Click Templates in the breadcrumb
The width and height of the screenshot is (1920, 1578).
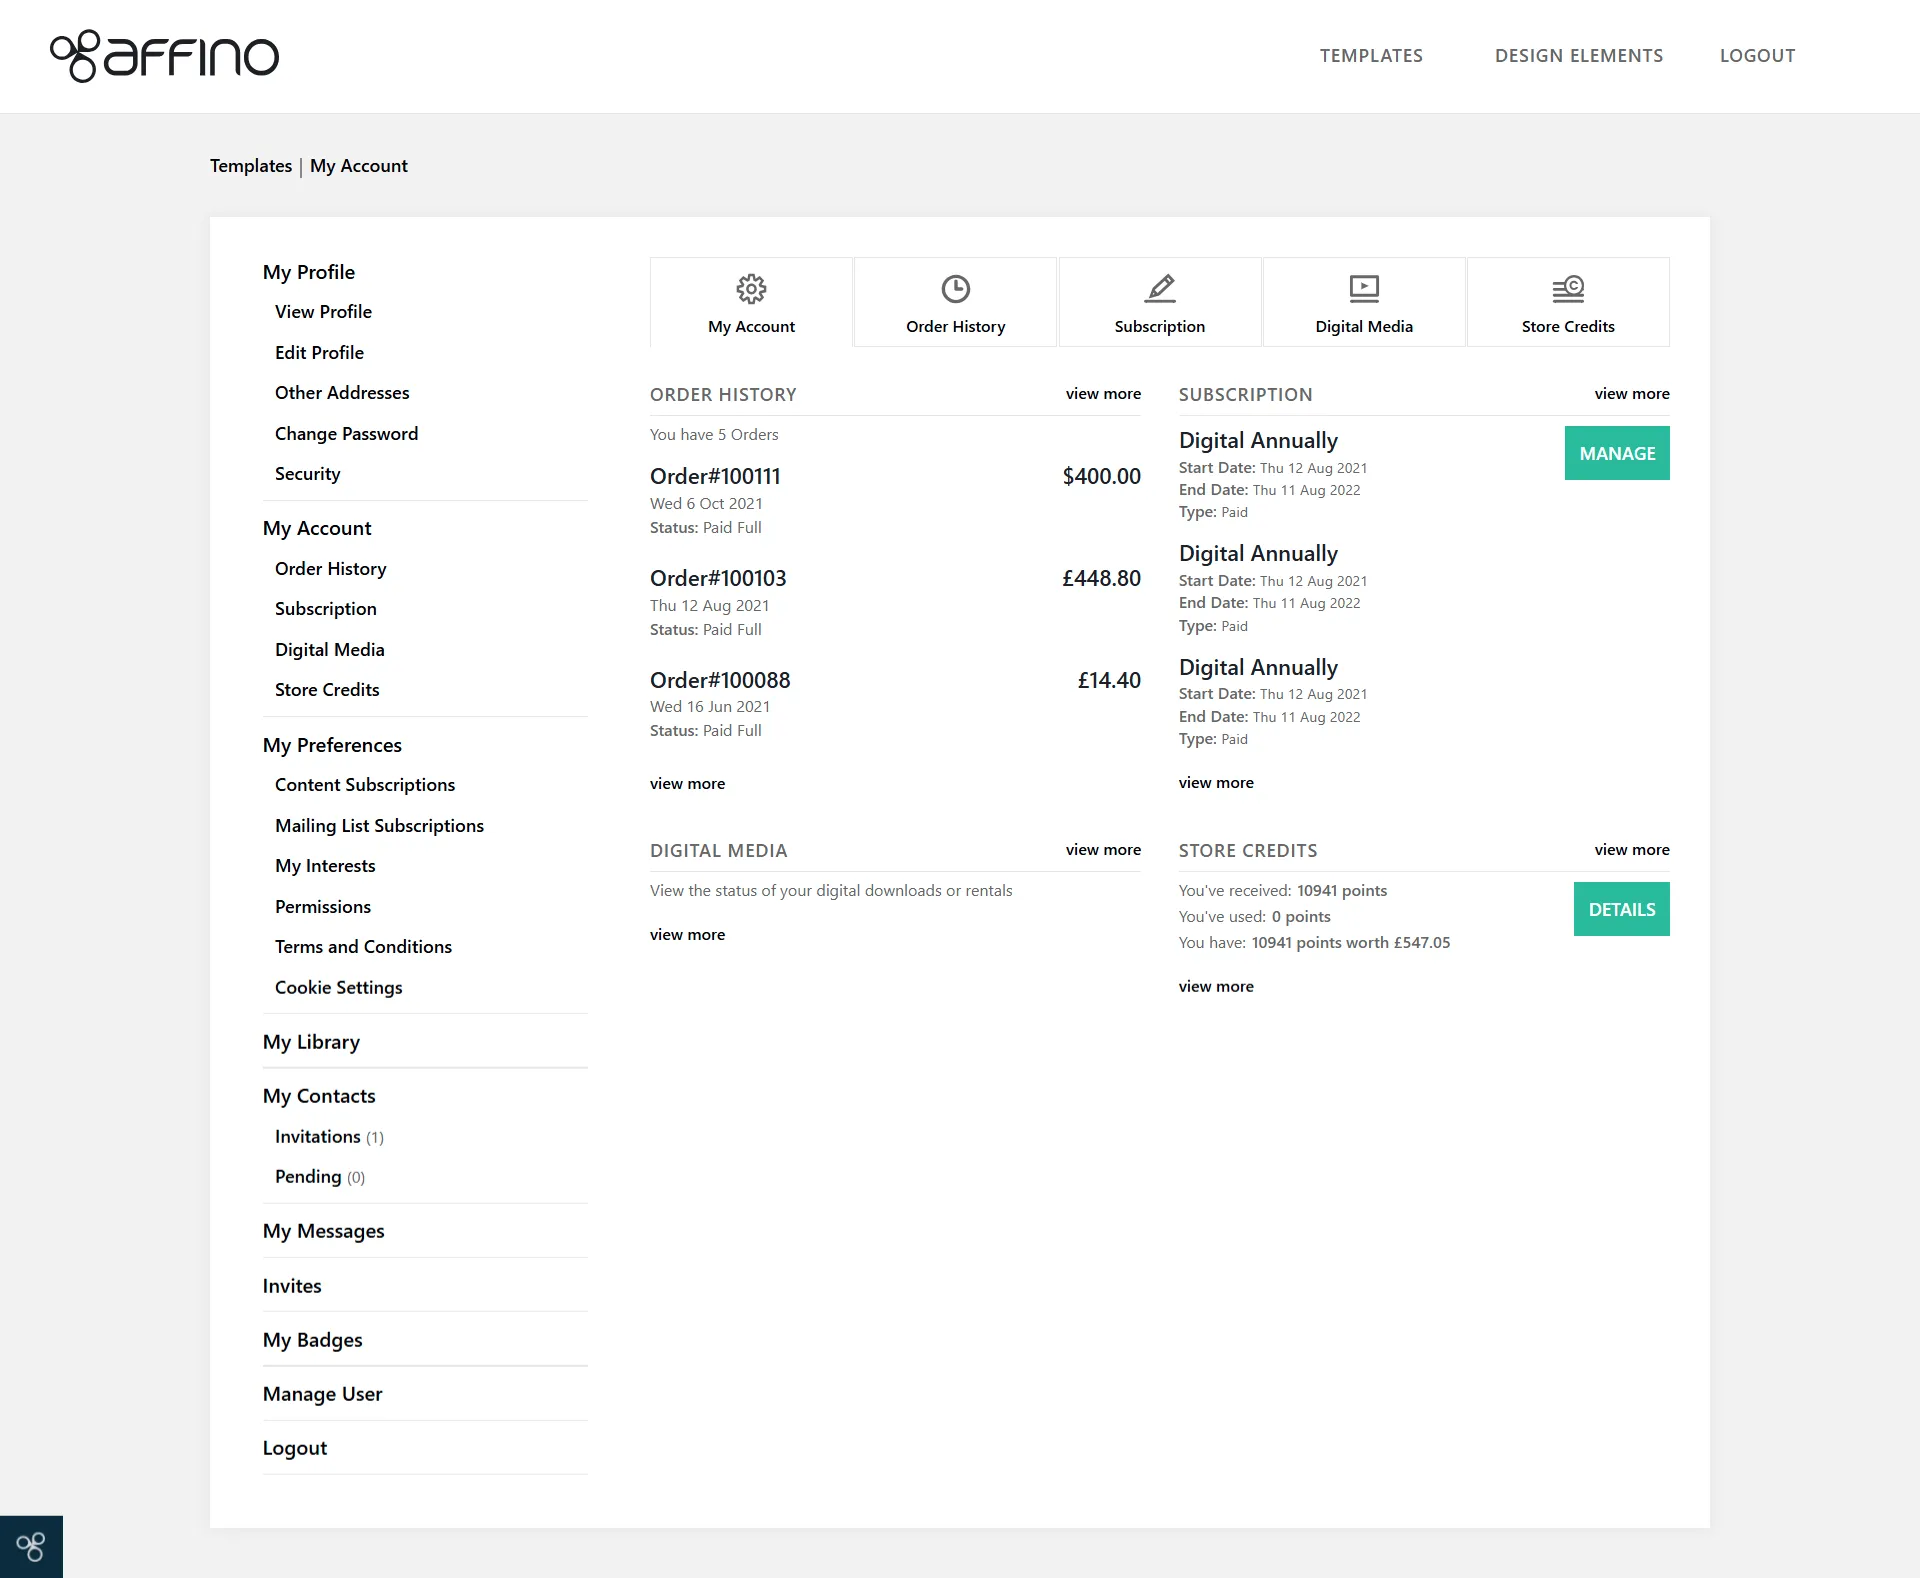[x=250, y=166]
